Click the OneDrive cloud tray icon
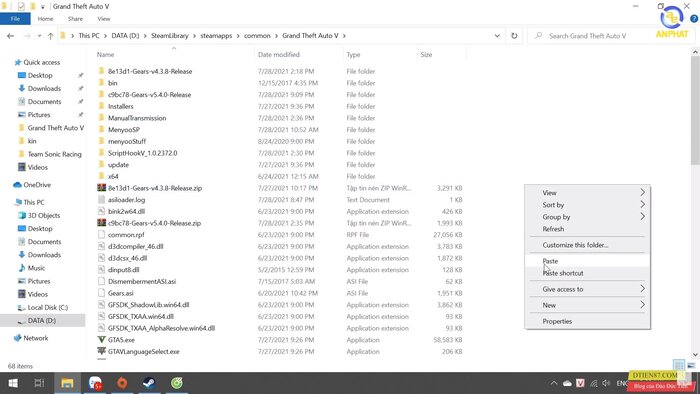The width and height of the screenshot is (700, 394). [x=567, y=383]
